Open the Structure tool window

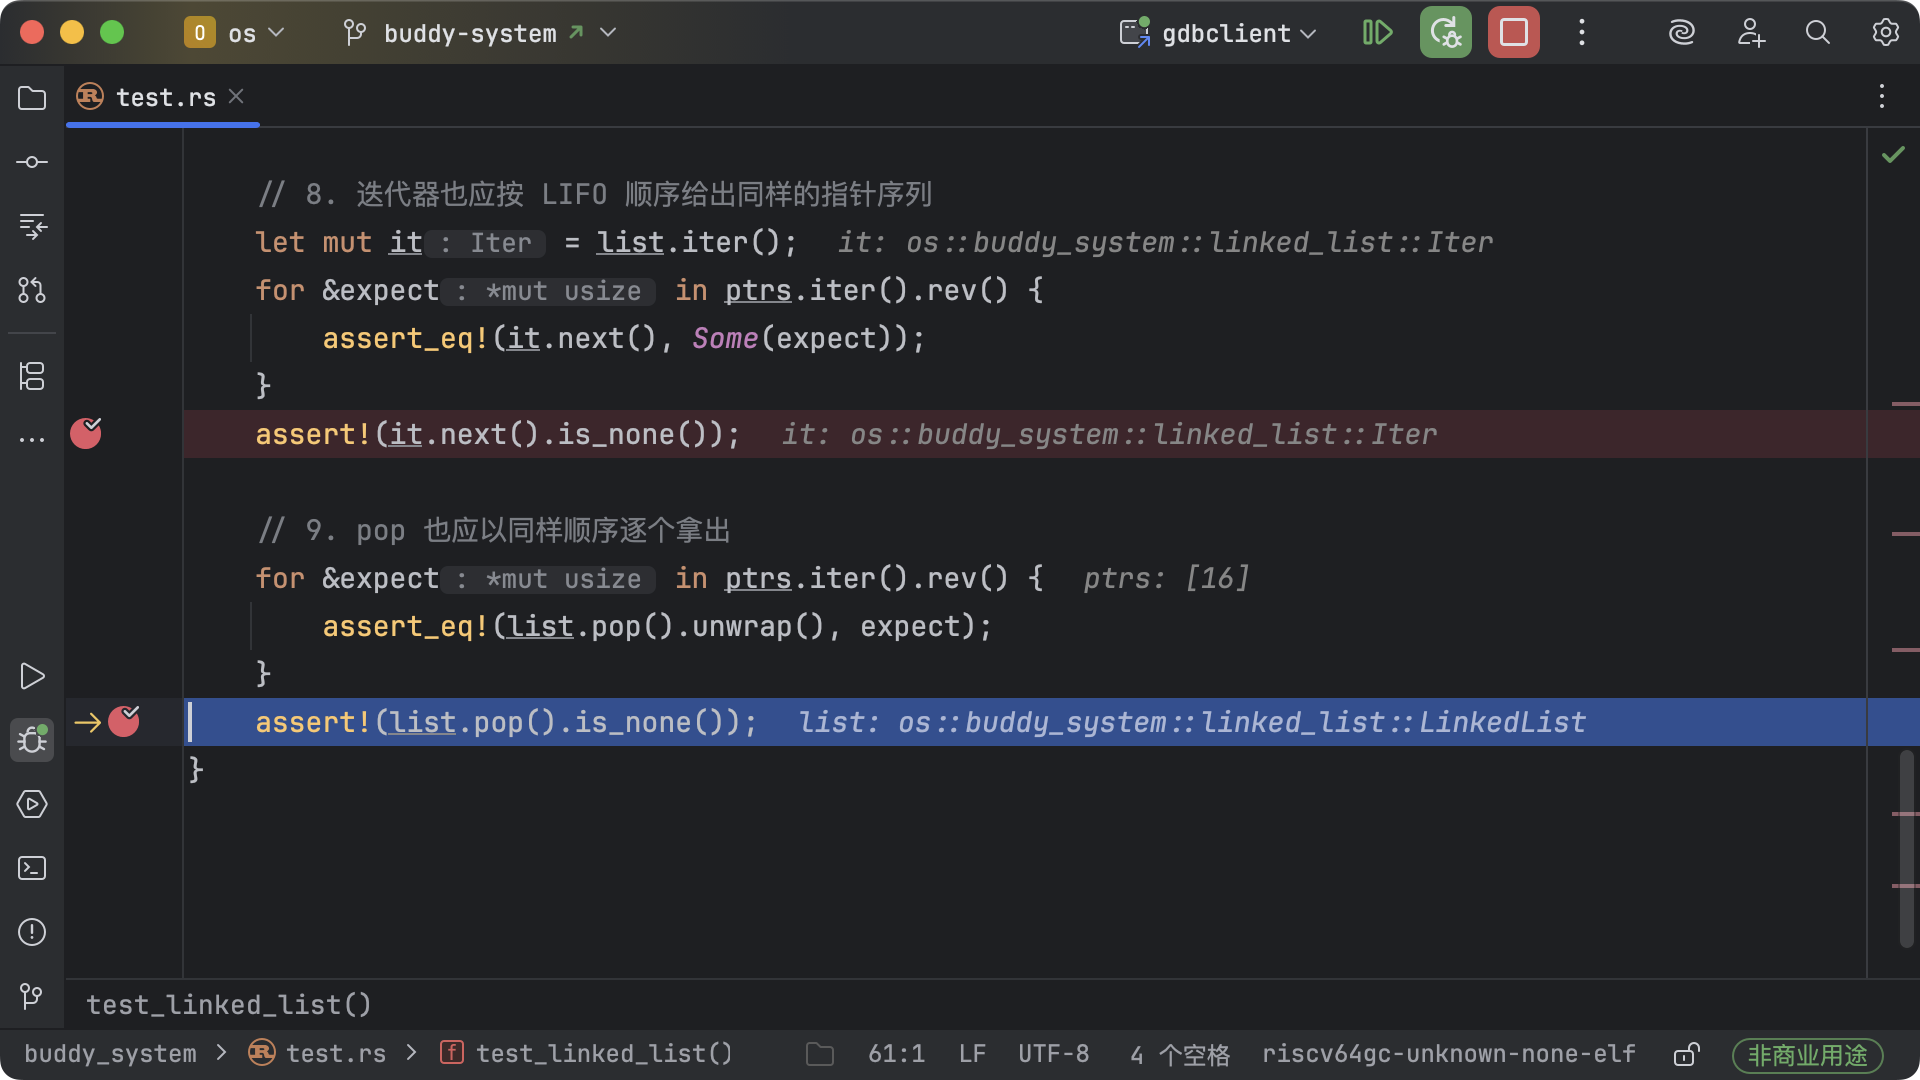coord(32,376)
